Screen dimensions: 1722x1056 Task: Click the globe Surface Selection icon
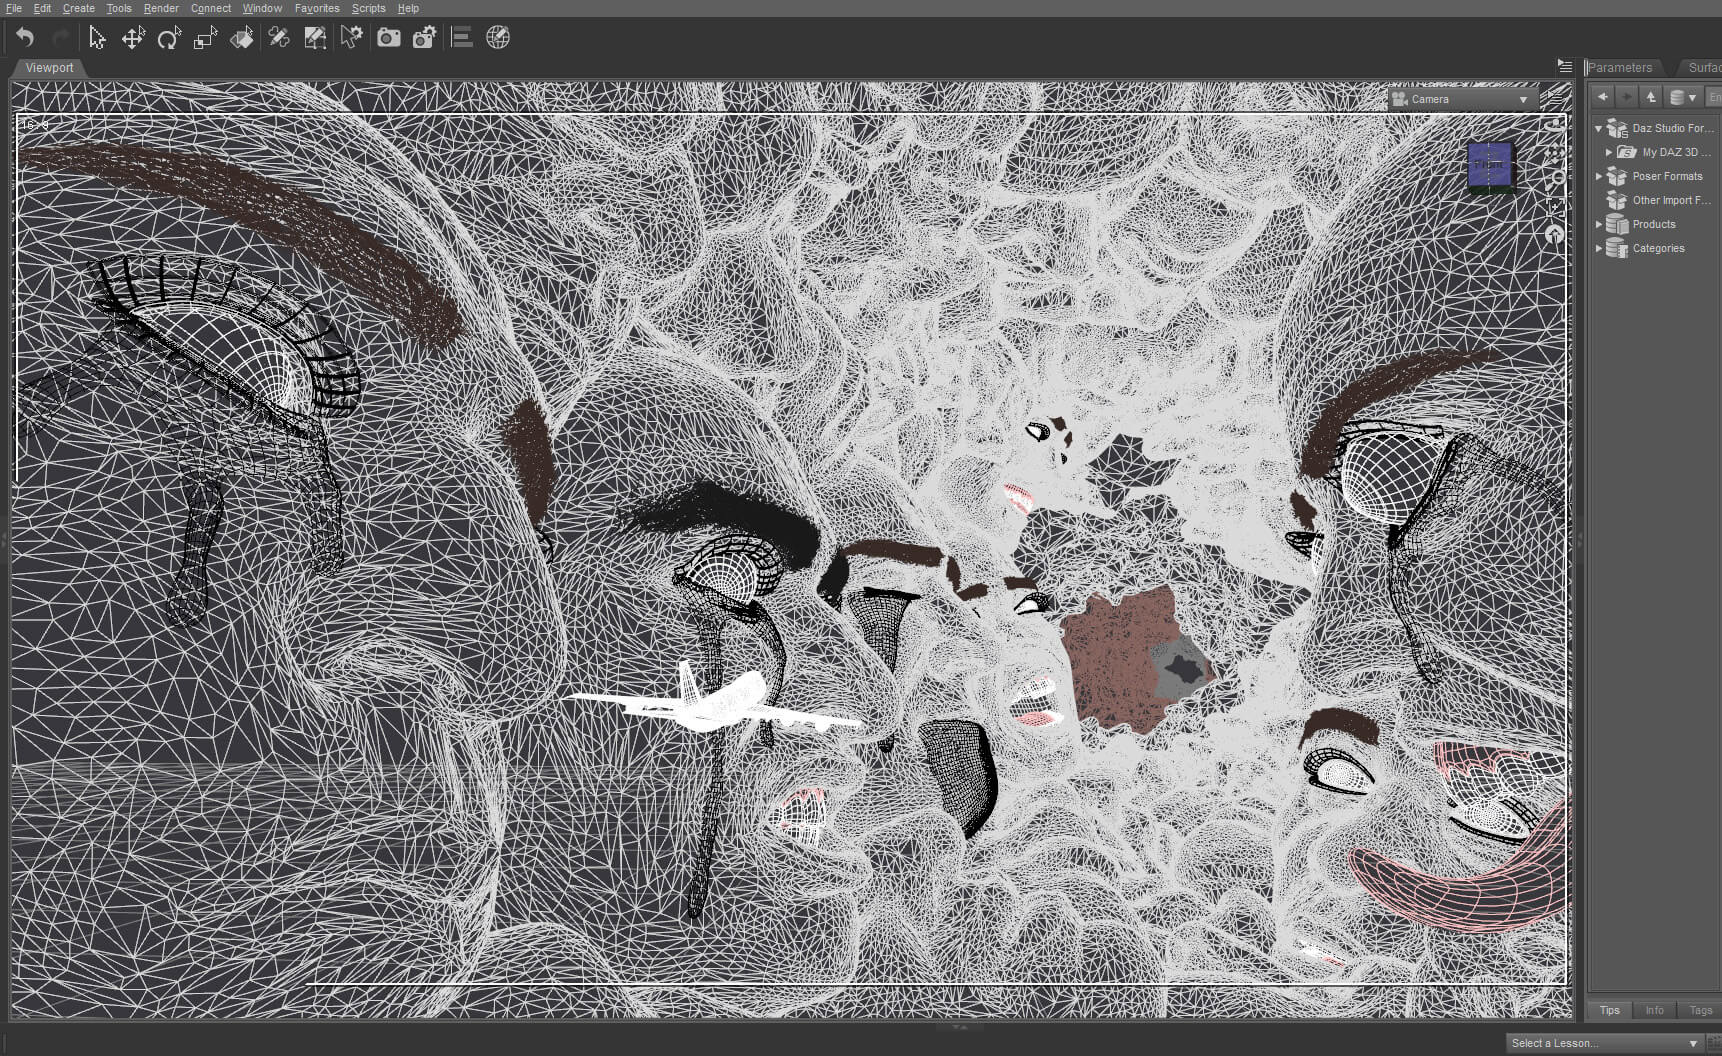click(497, 38)
